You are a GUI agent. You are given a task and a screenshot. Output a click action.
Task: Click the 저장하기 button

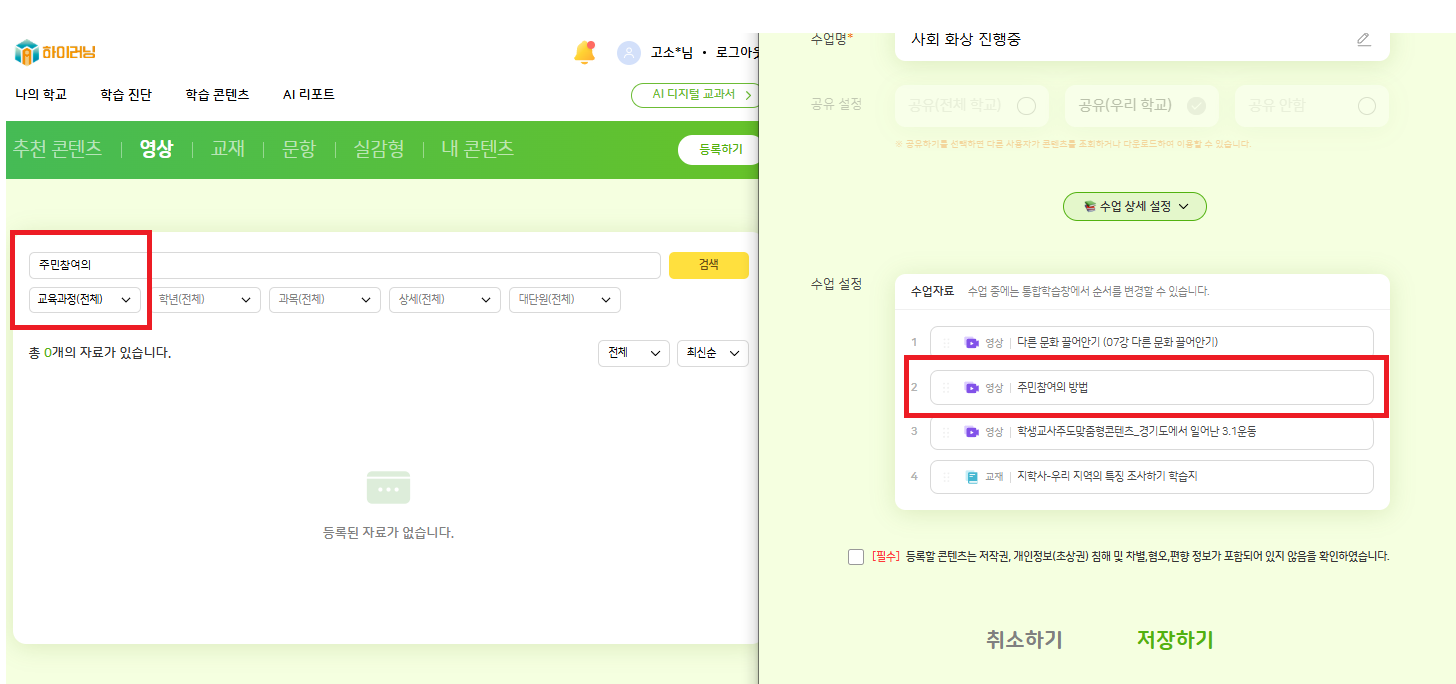(x=1174, y=640)
